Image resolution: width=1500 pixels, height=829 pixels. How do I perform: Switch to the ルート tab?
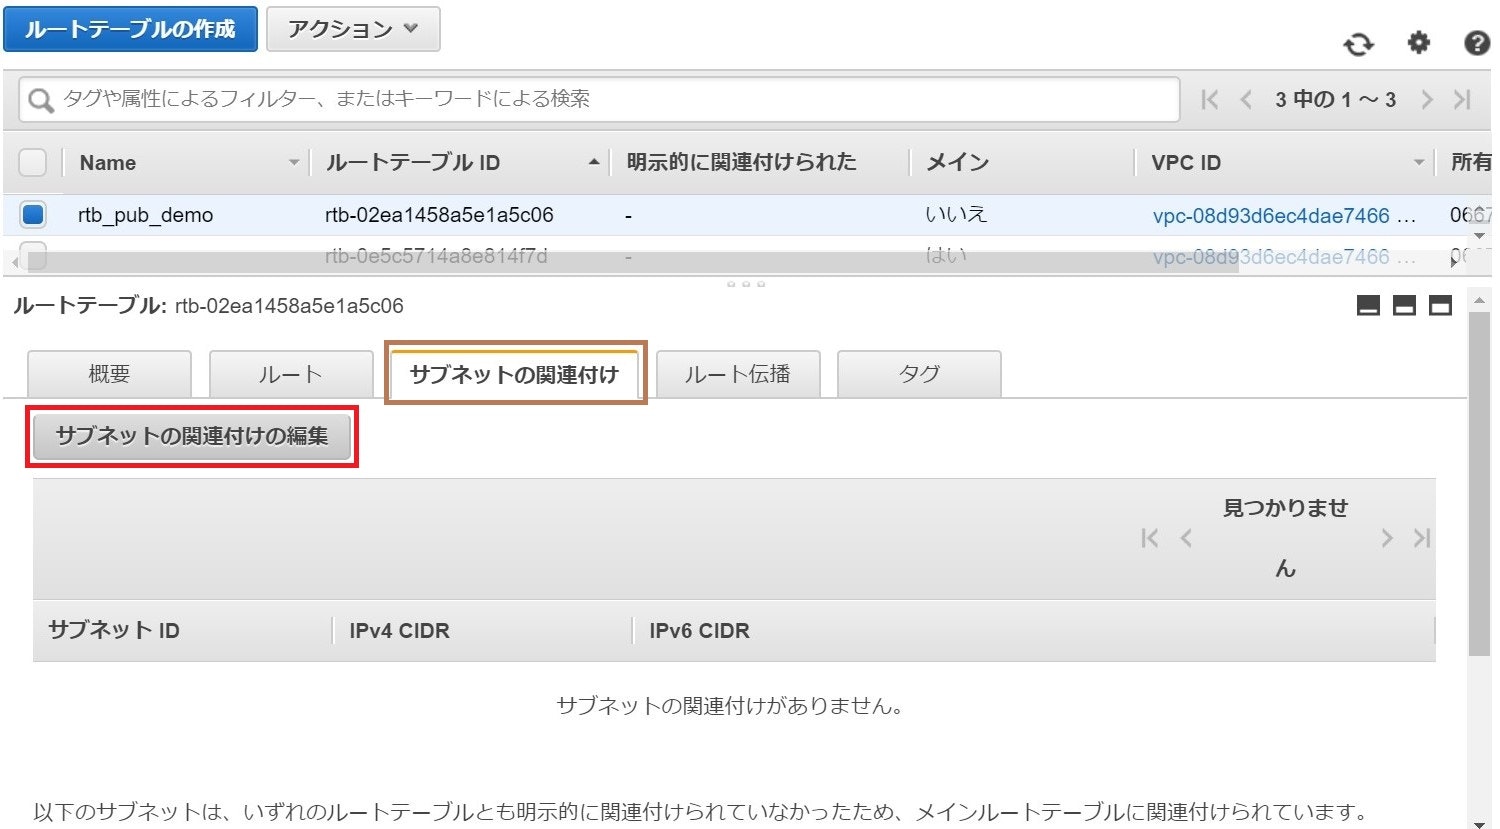pos(290,374)
